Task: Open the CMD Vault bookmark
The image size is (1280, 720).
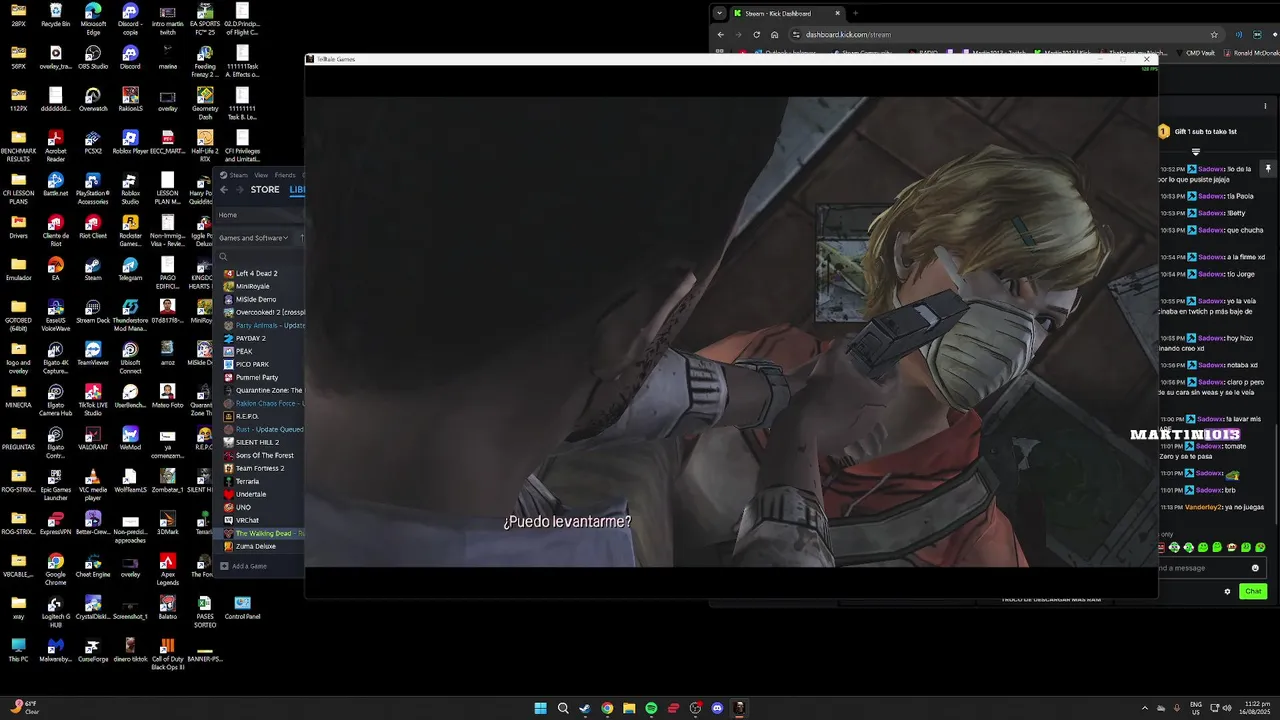Action: coord(1198,53)
